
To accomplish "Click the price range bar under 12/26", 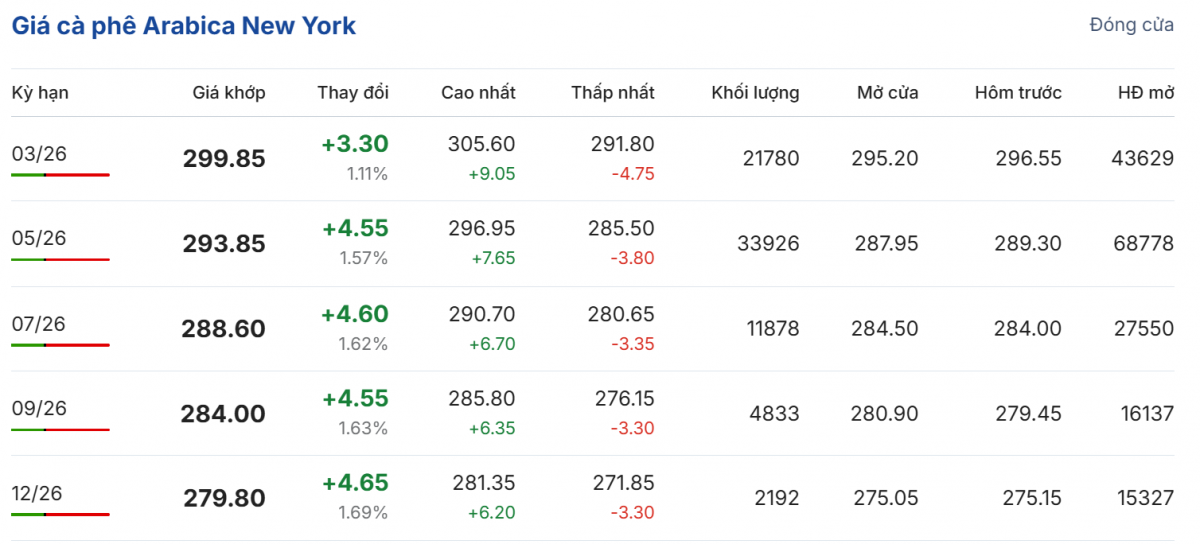I will click(60, 515).
